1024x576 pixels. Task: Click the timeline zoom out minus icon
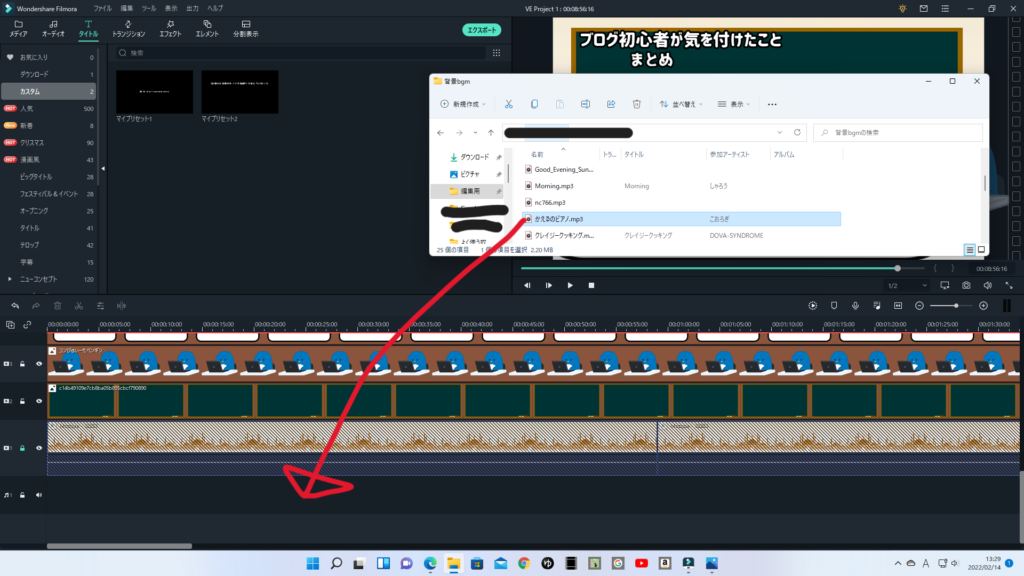[919, 306]
